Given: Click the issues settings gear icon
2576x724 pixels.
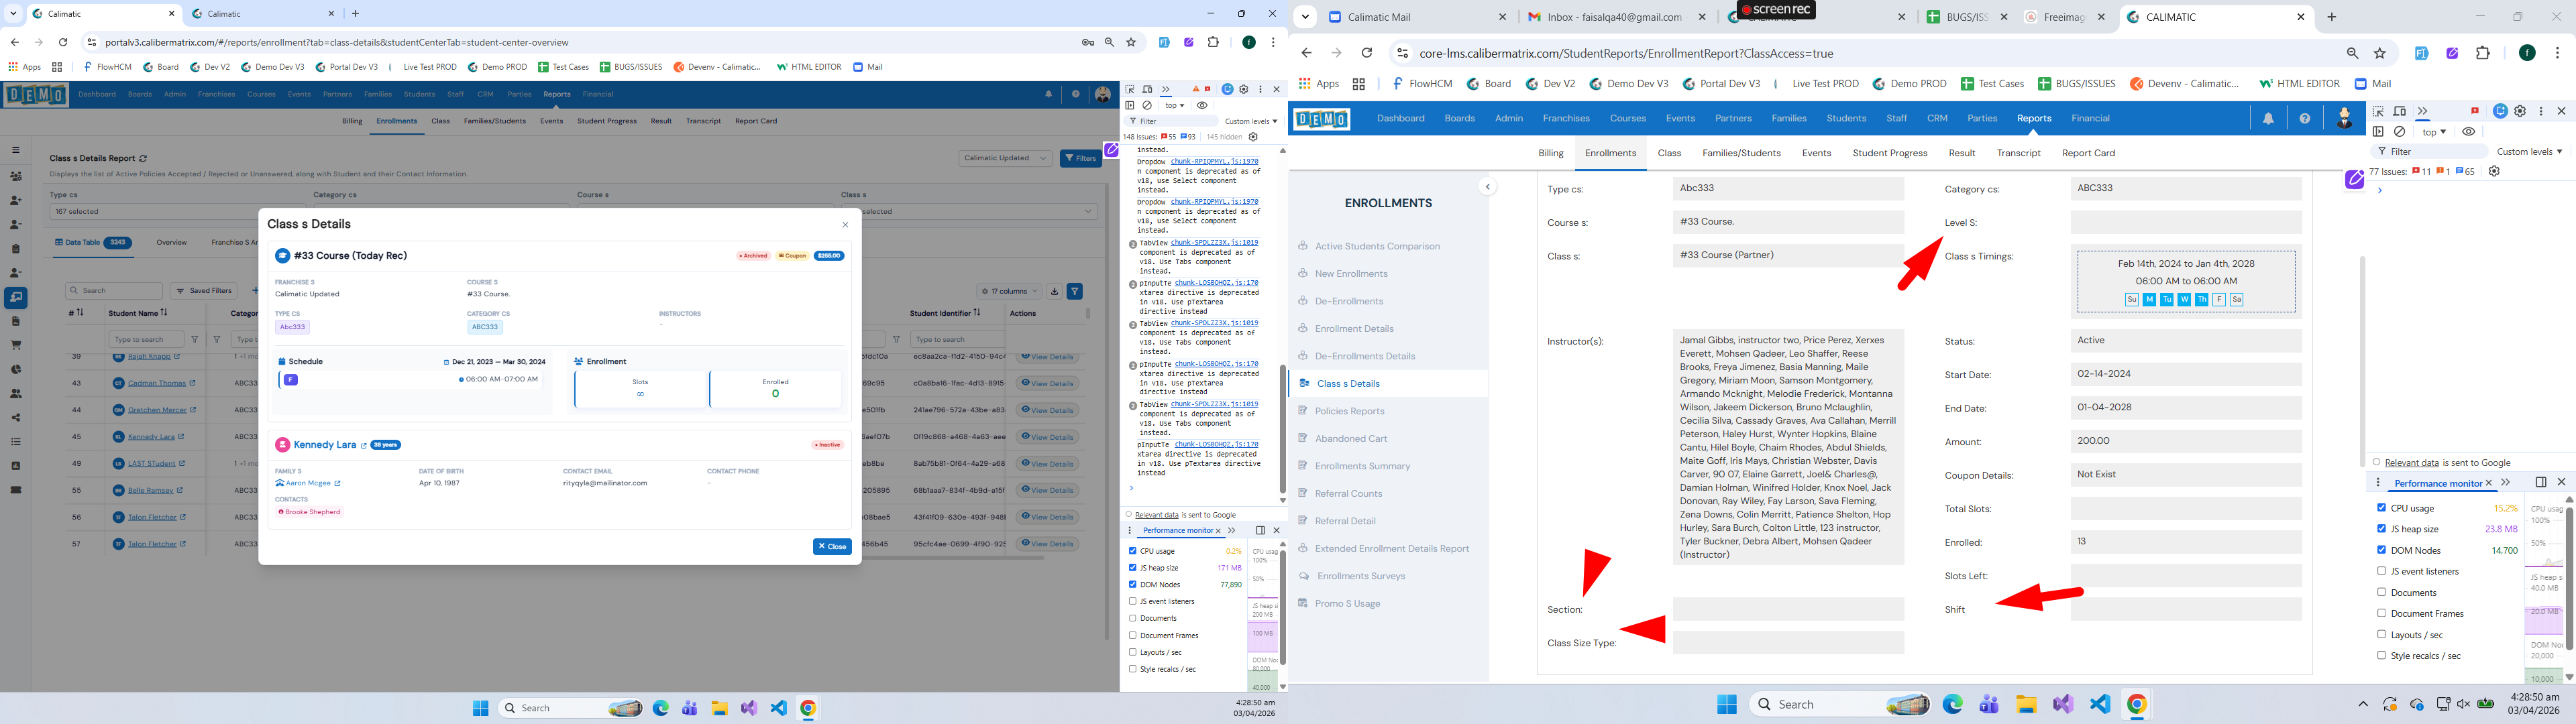Looking at the screenshot, I should (2493, 172).
